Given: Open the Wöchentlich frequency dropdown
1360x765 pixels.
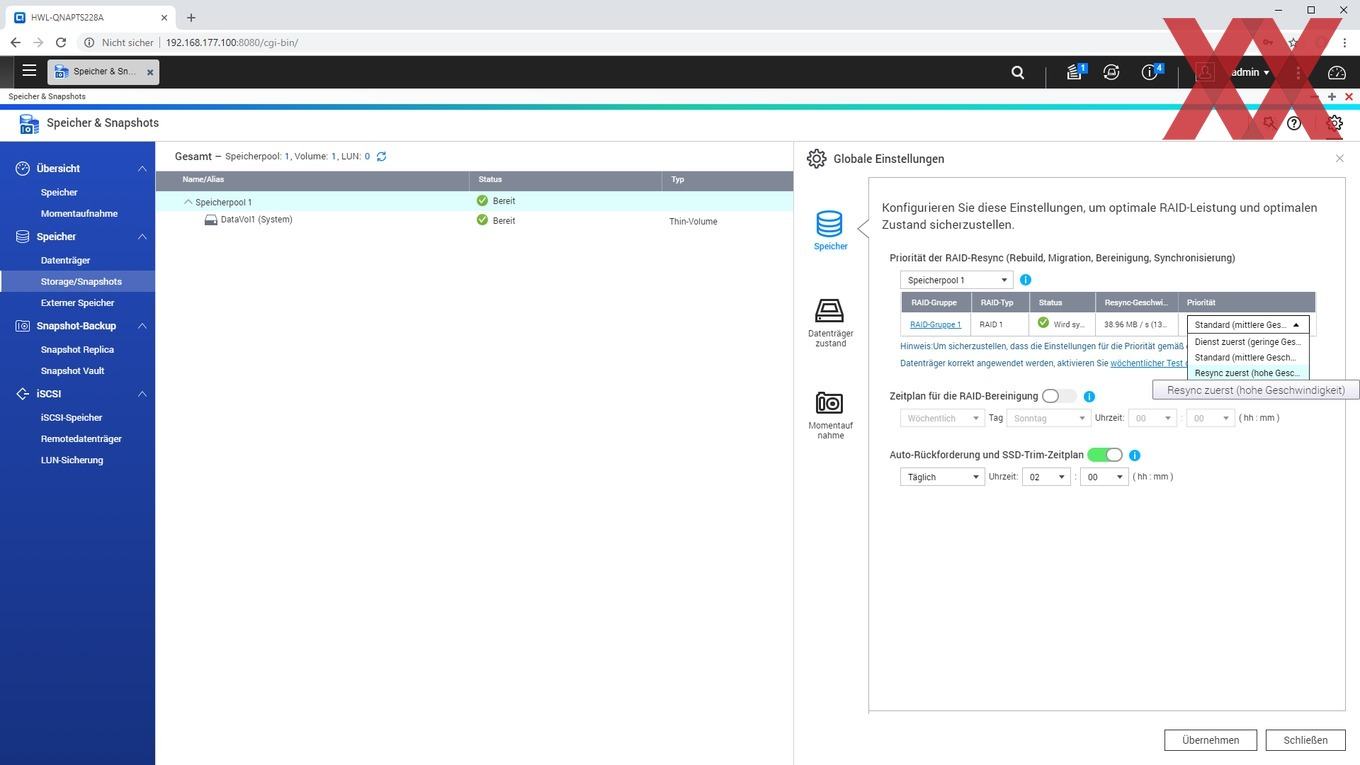Looking at the screenshot, I should (x=943, y=418).
